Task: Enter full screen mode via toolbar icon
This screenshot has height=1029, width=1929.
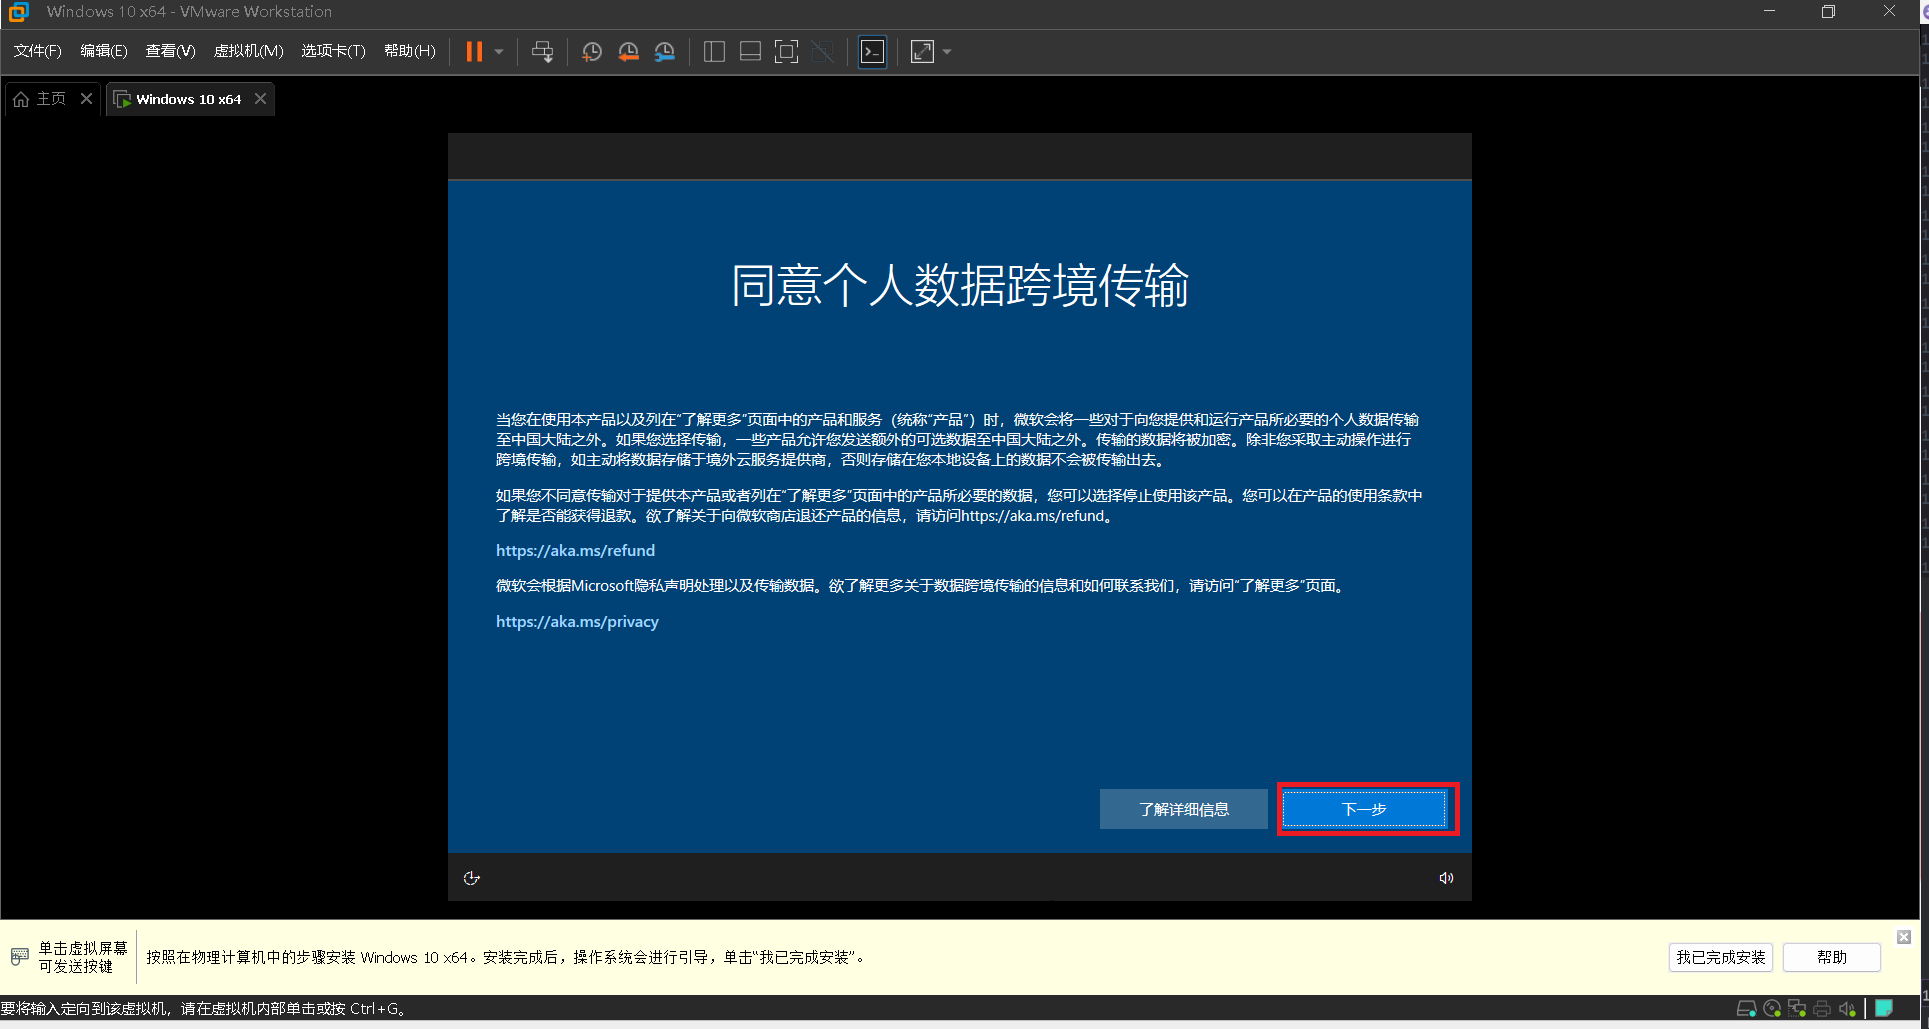Action: click(787, 52)
